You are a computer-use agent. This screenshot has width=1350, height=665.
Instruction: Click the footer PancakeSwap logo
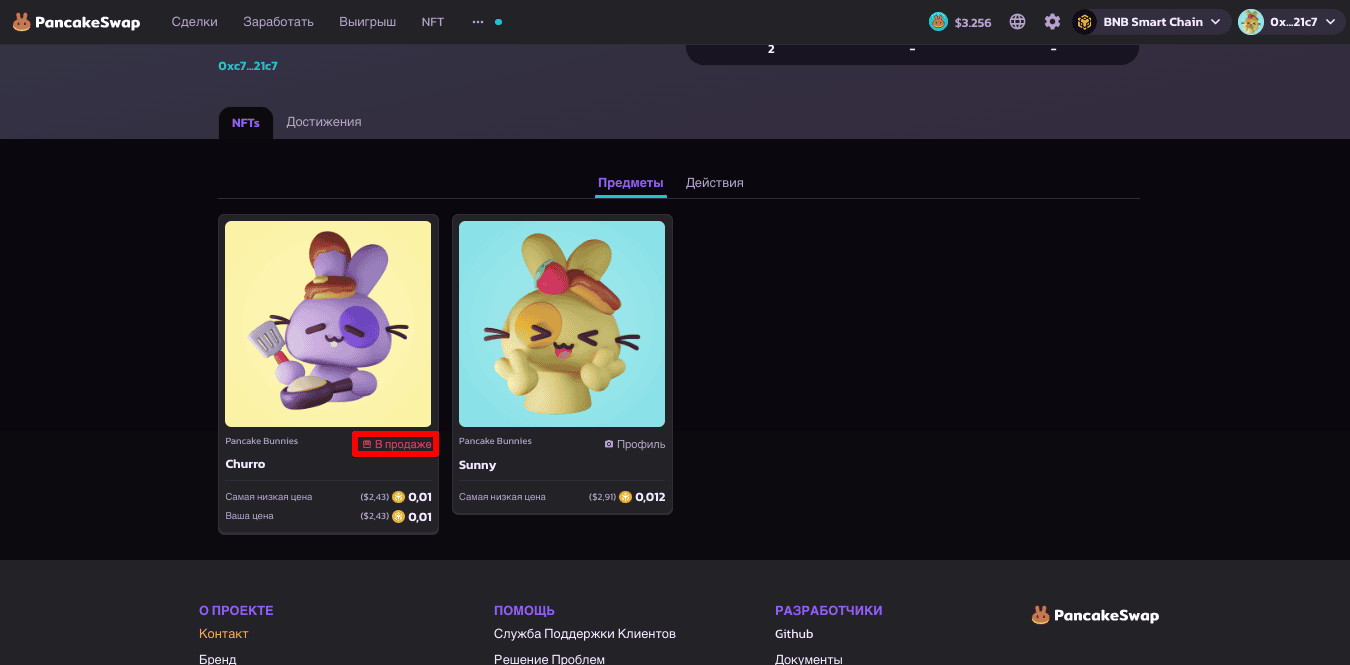click(1096, 615)
